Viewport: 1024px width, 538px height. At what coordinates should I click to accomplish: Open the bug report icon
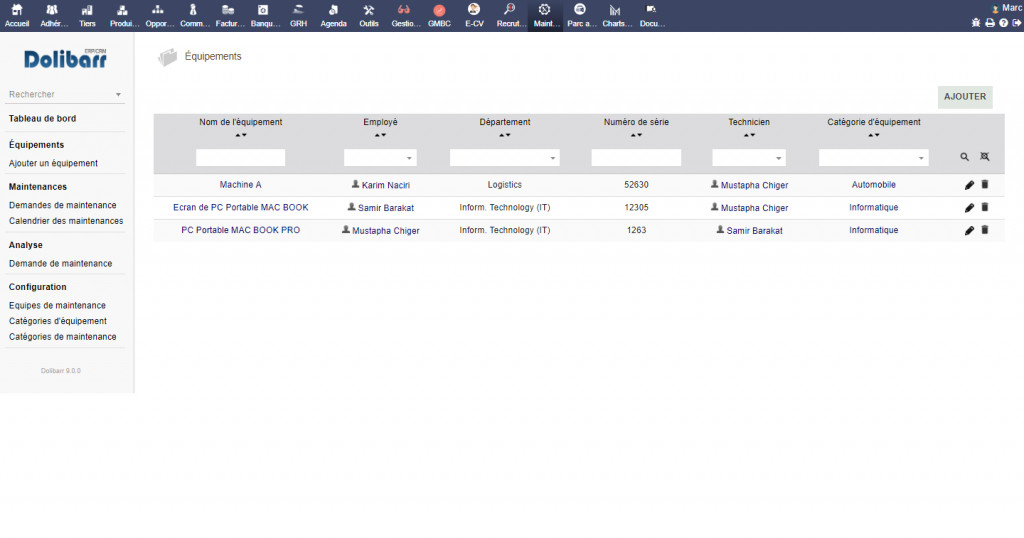point(976,22)
